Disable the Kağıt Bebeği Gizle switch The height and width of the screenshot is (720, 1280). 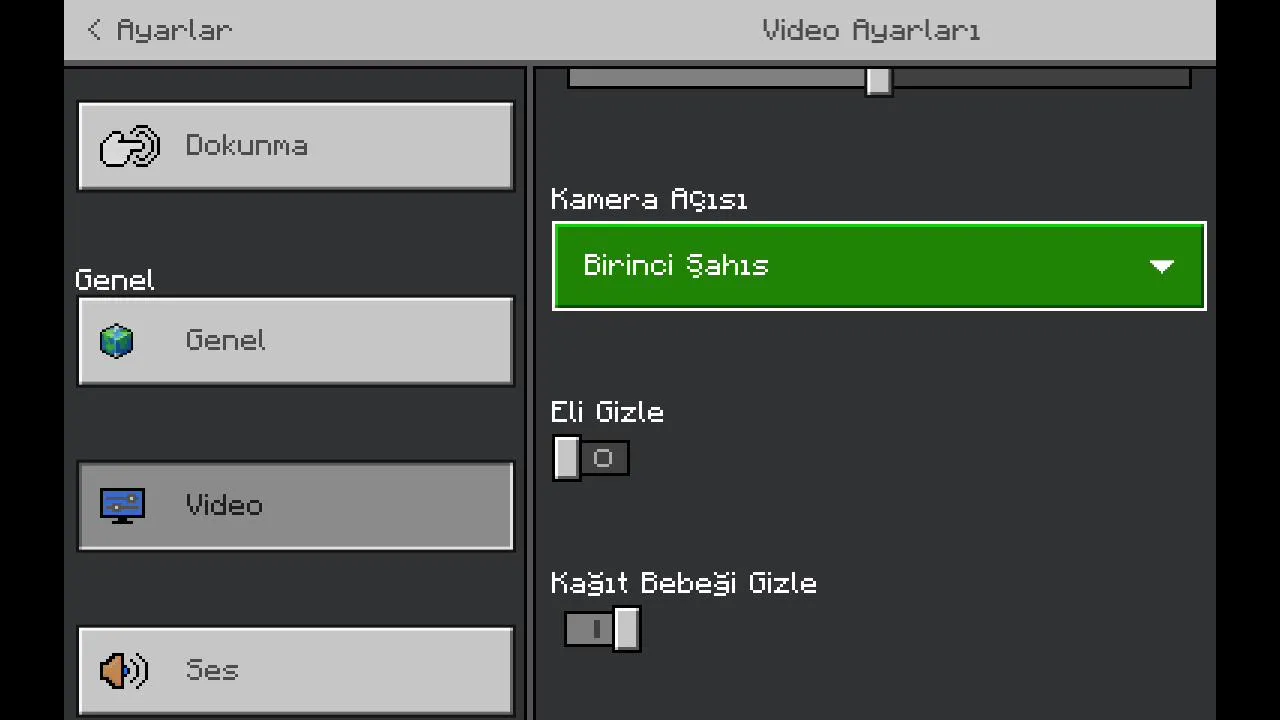pyautogui.click(x=602, y=629)
